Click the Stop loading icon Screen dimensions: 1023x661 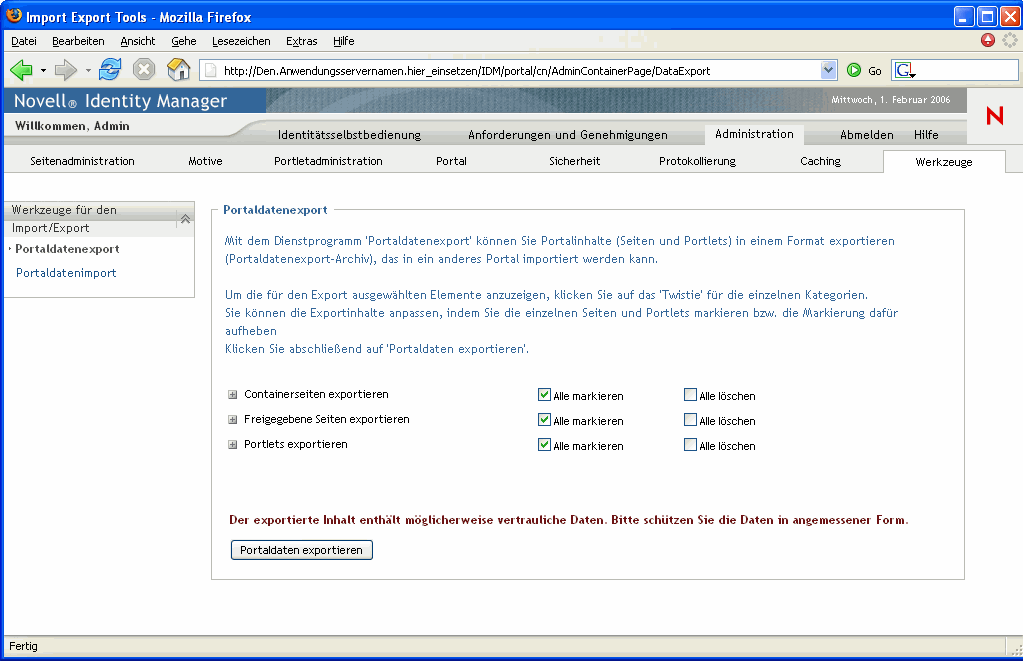pyautogui.click(x=144, y=70)
